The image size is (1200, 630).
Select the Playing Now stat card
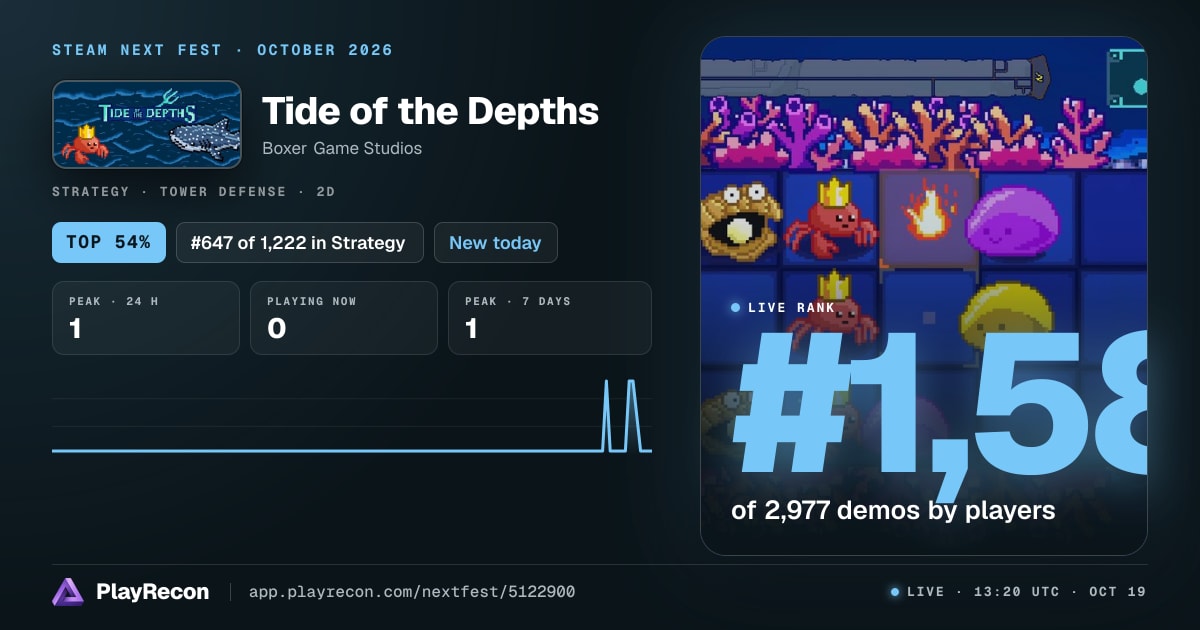344,318
